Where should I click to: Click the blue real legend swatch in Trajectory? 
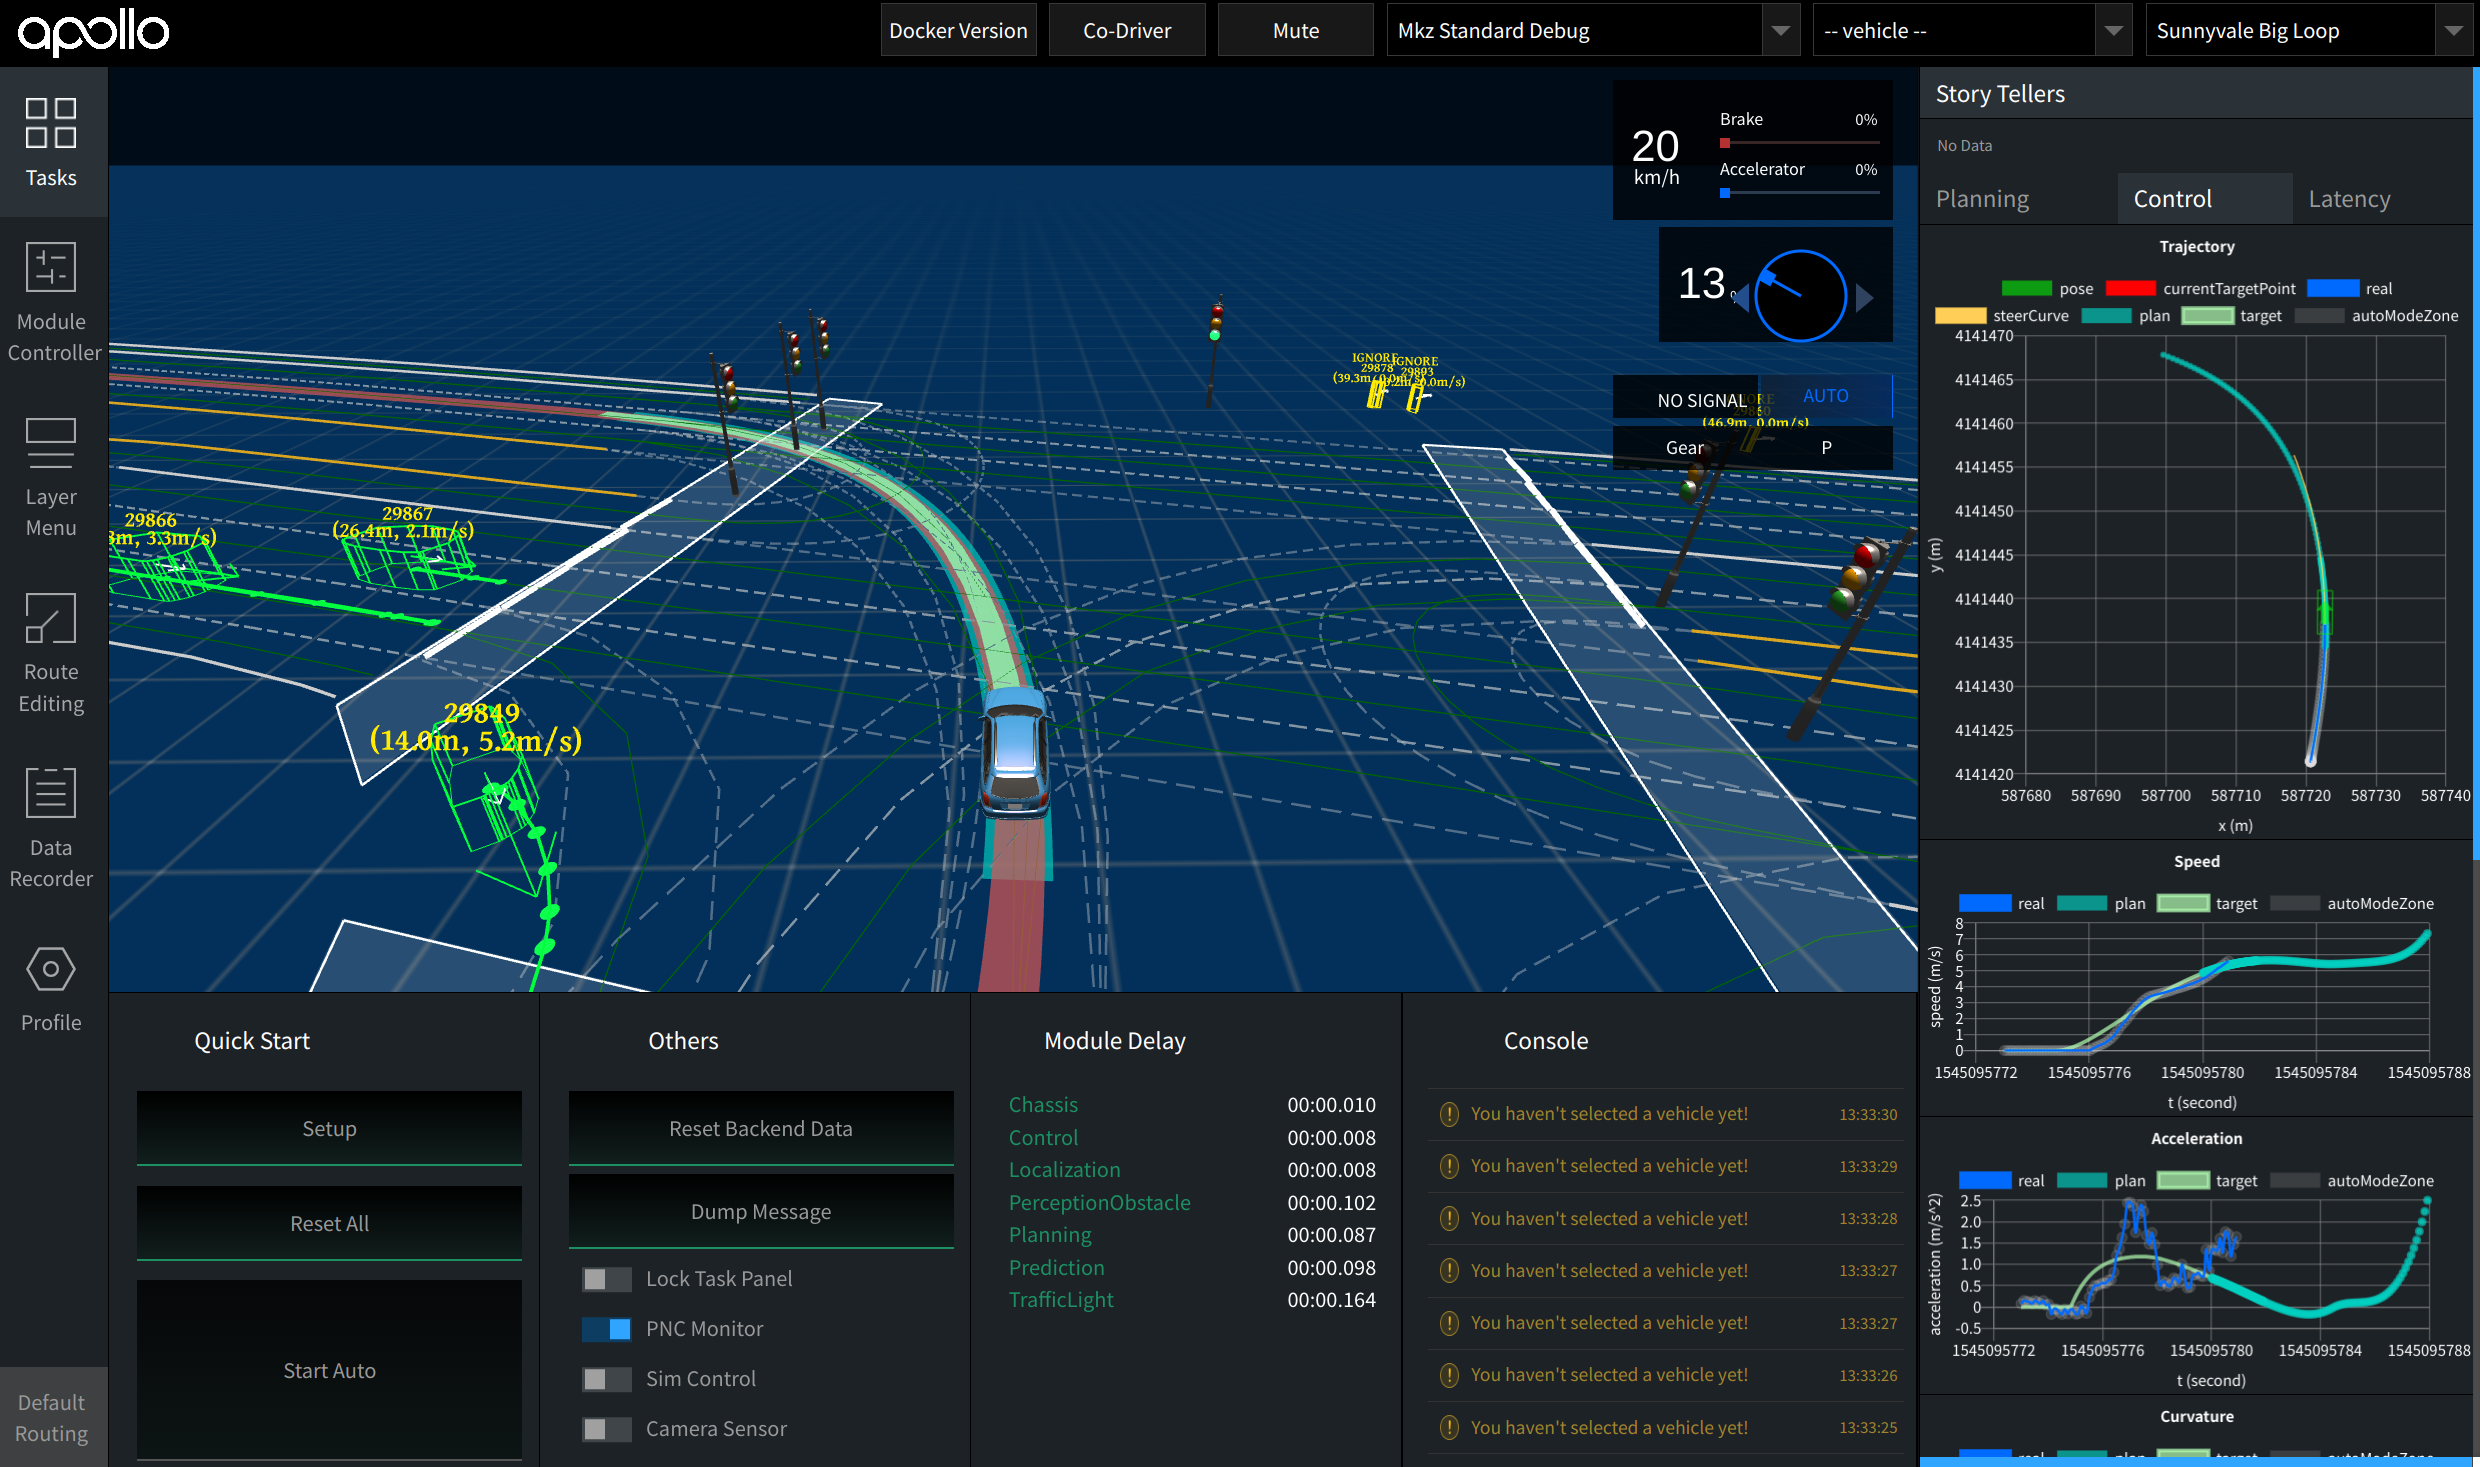pos(2333,289)
